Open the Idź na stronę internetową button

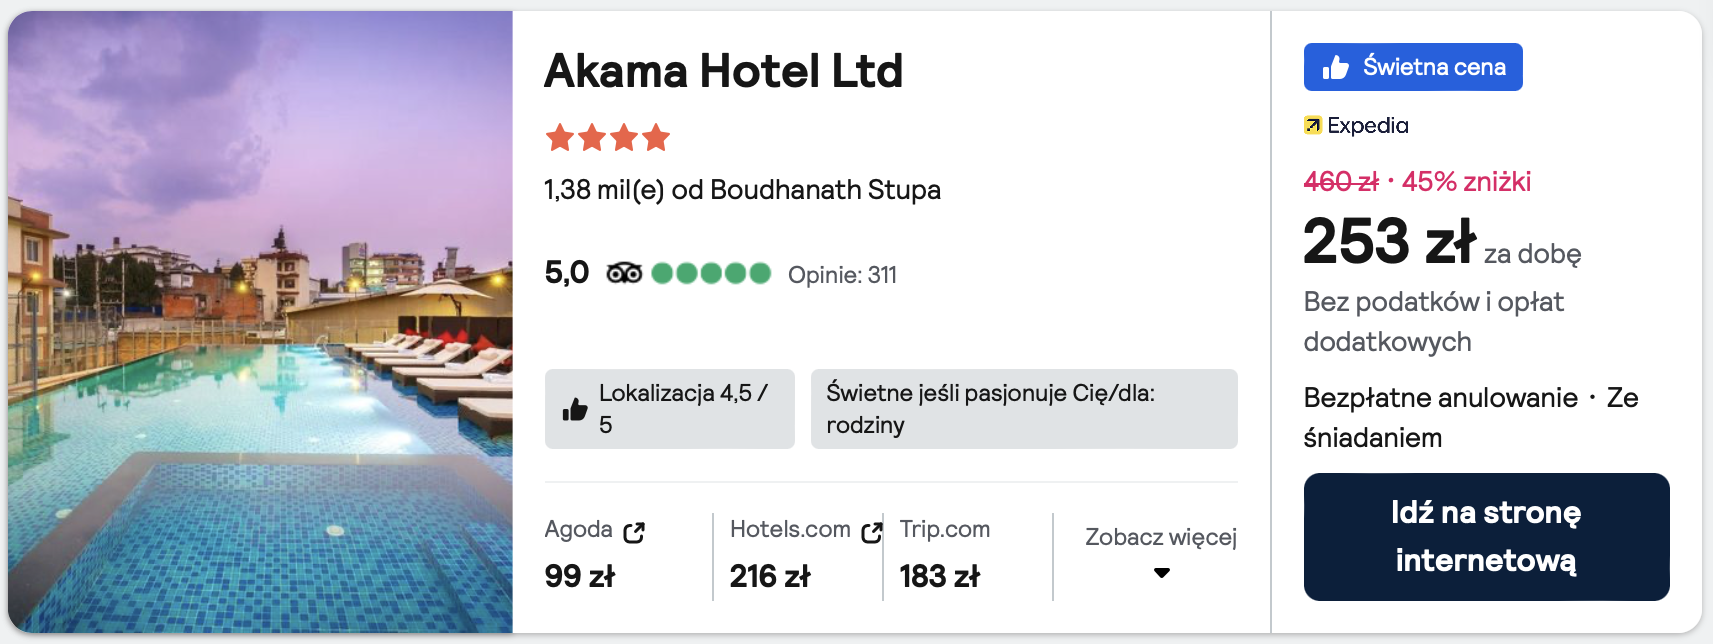1486,536
